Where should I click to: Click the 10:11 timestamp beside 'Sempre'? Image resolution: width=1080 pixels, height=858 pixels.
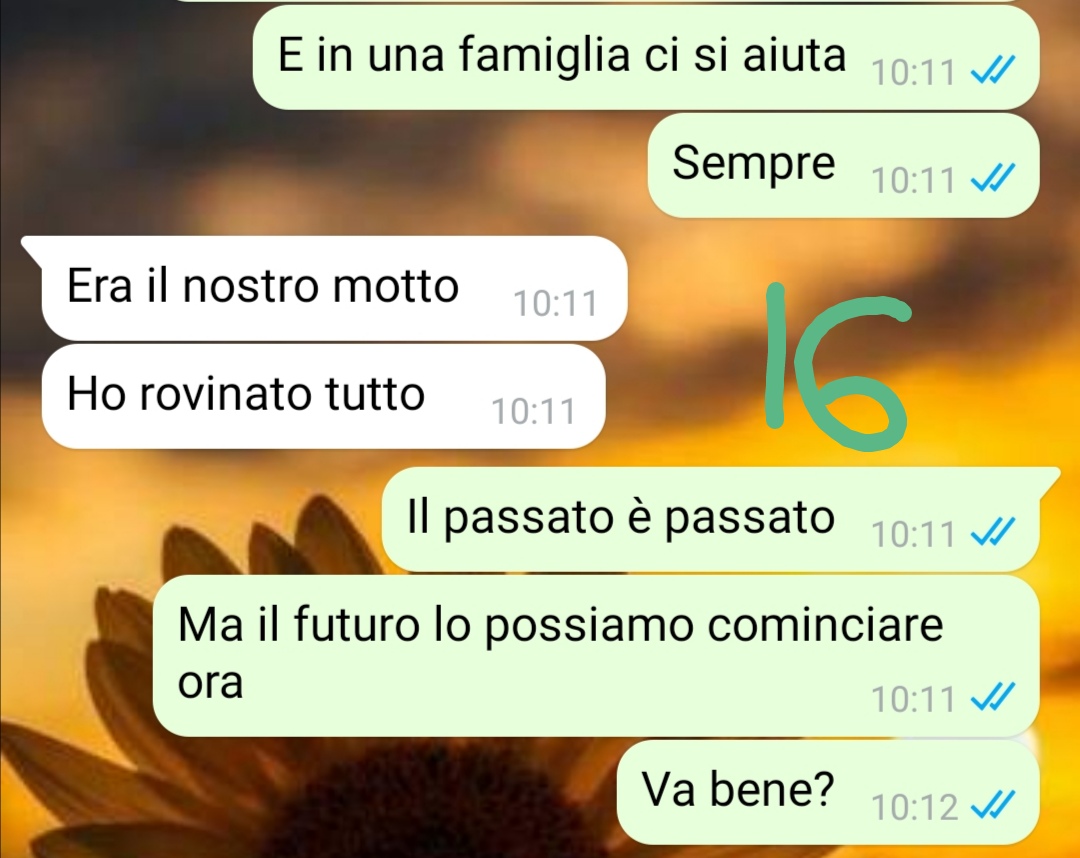click(913, 180)
